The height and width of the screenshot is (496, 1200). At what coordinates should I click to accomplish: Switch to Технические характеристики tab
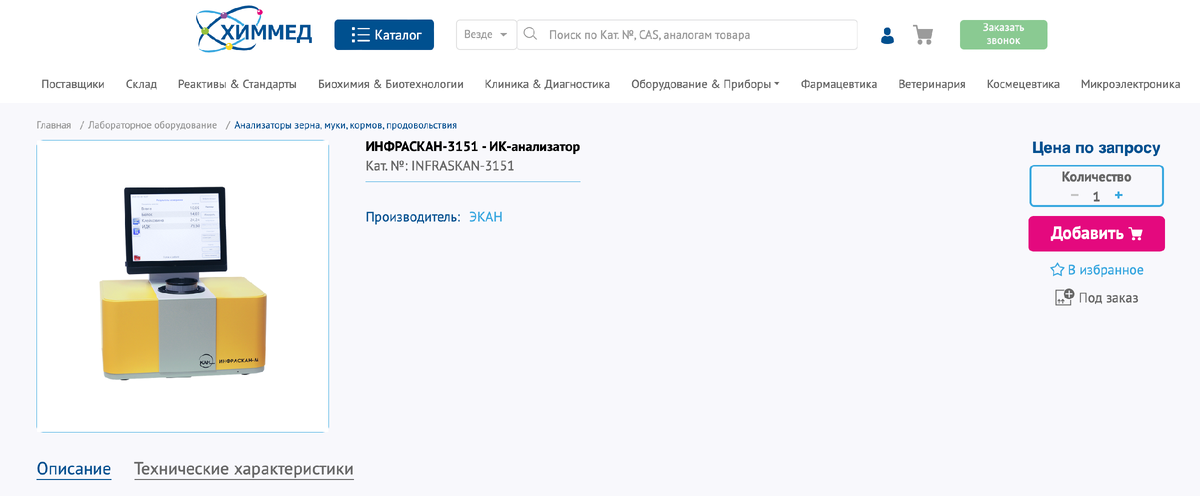pos(244,469)
